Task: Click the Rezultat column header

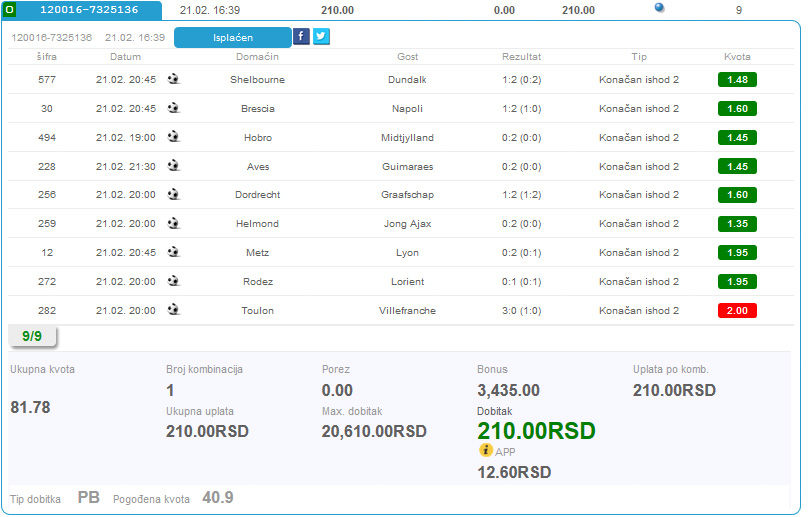Action: pos(522,57)
